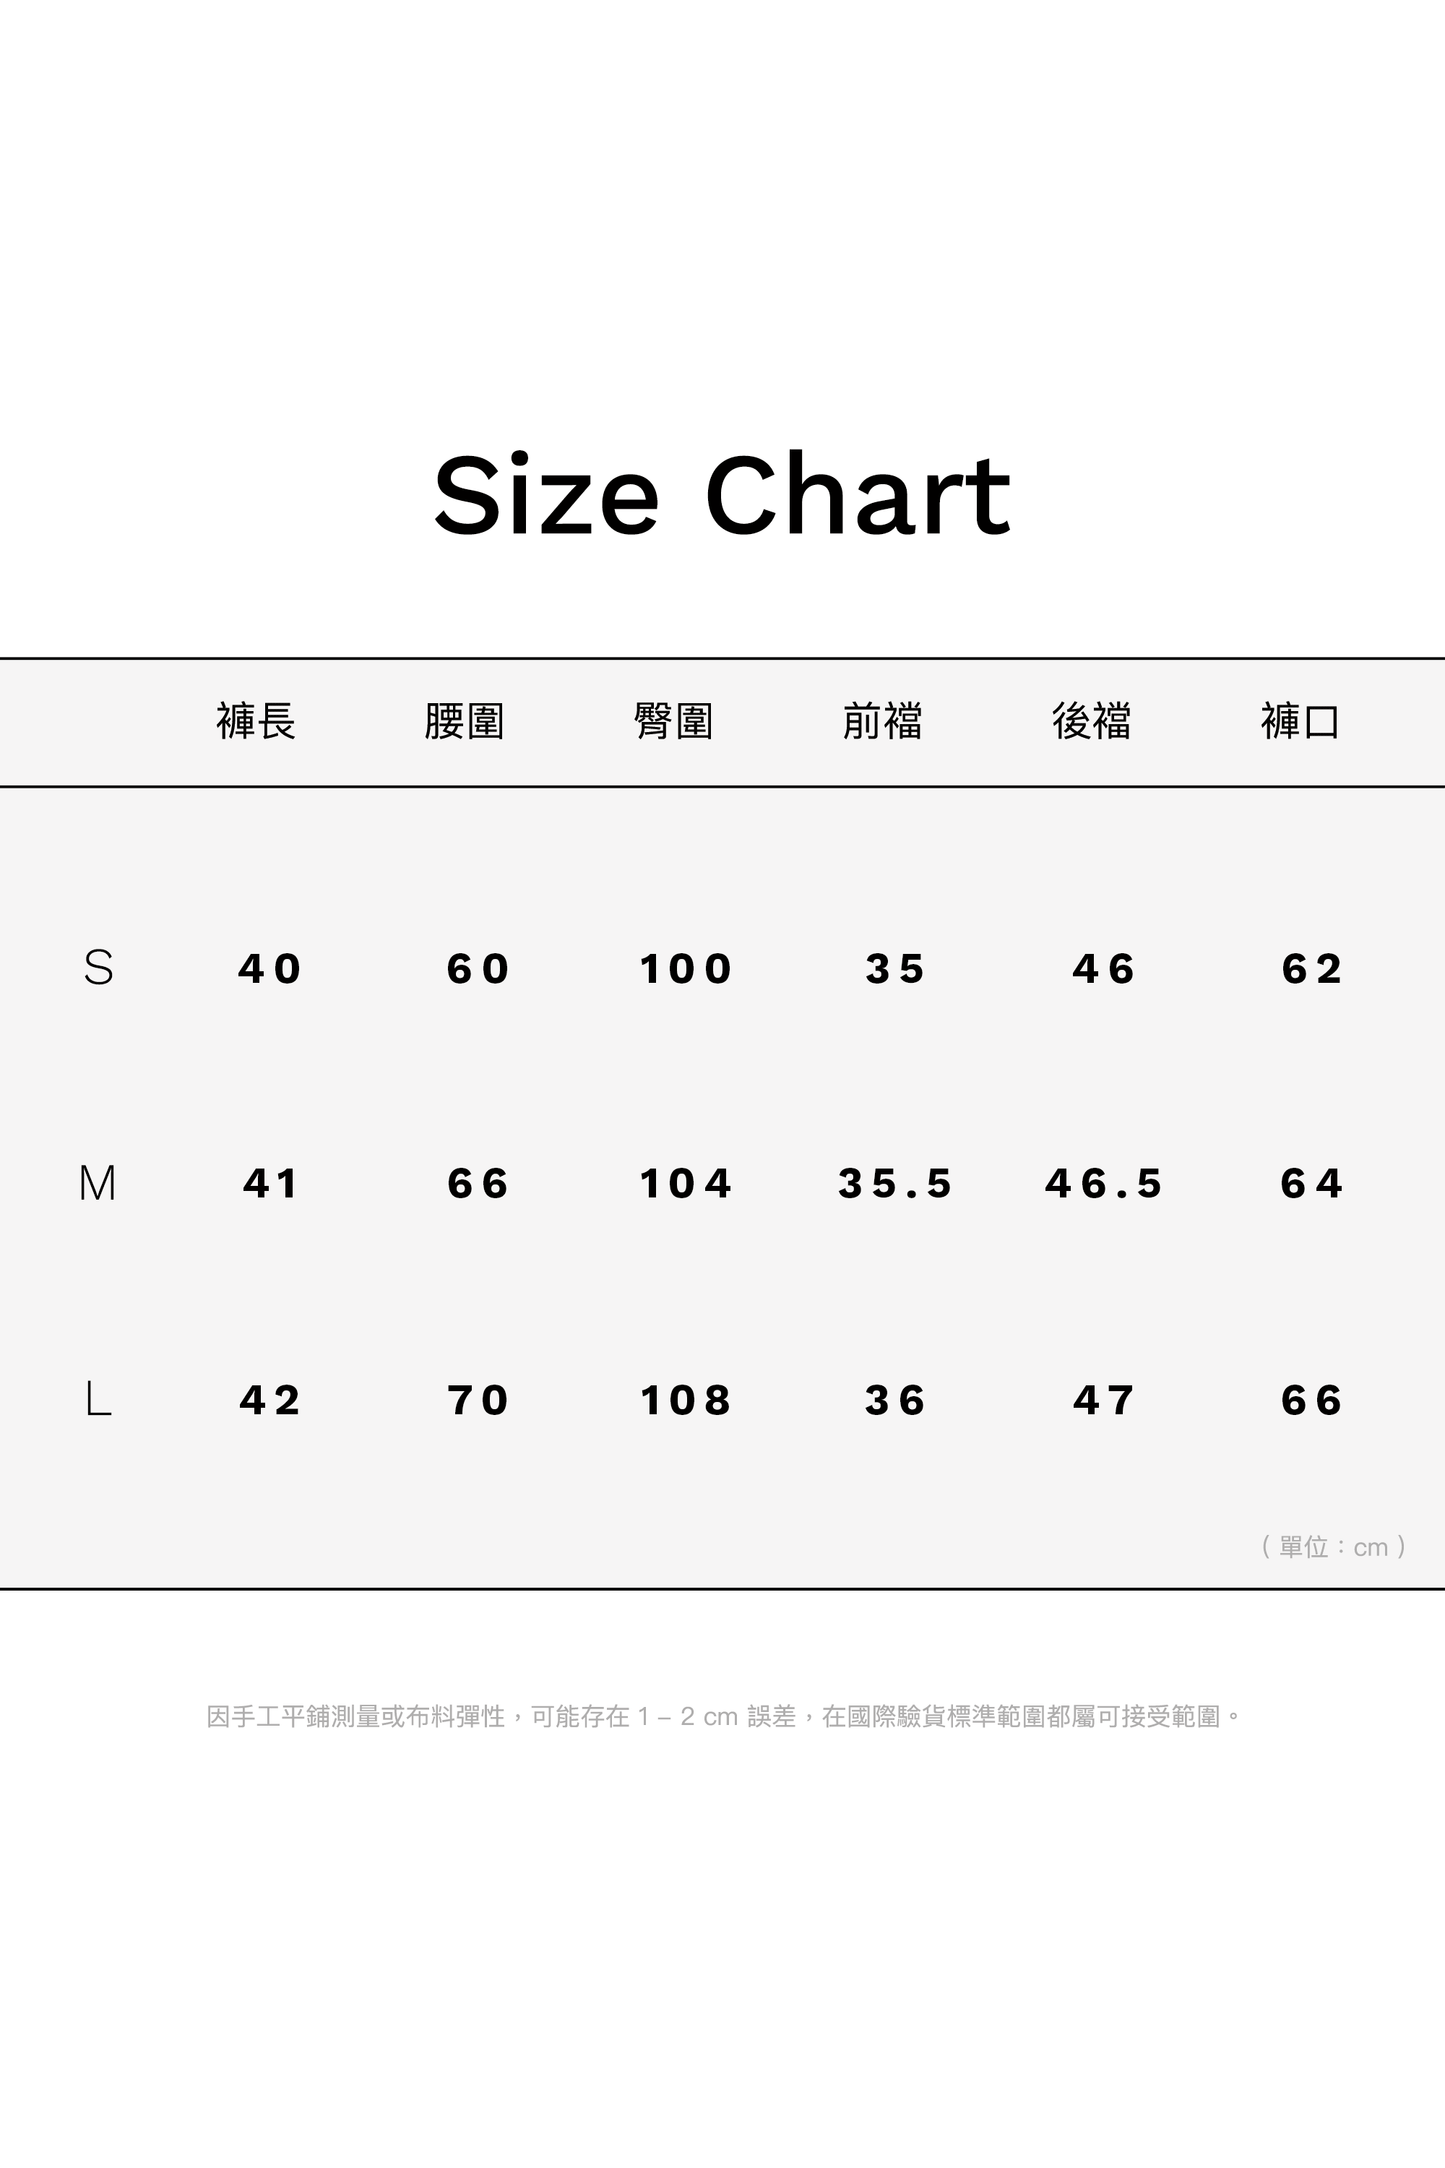Screen dimensions: 1445x2168
Task: Click the 70 waist value for L
Action: (478, 1400)
